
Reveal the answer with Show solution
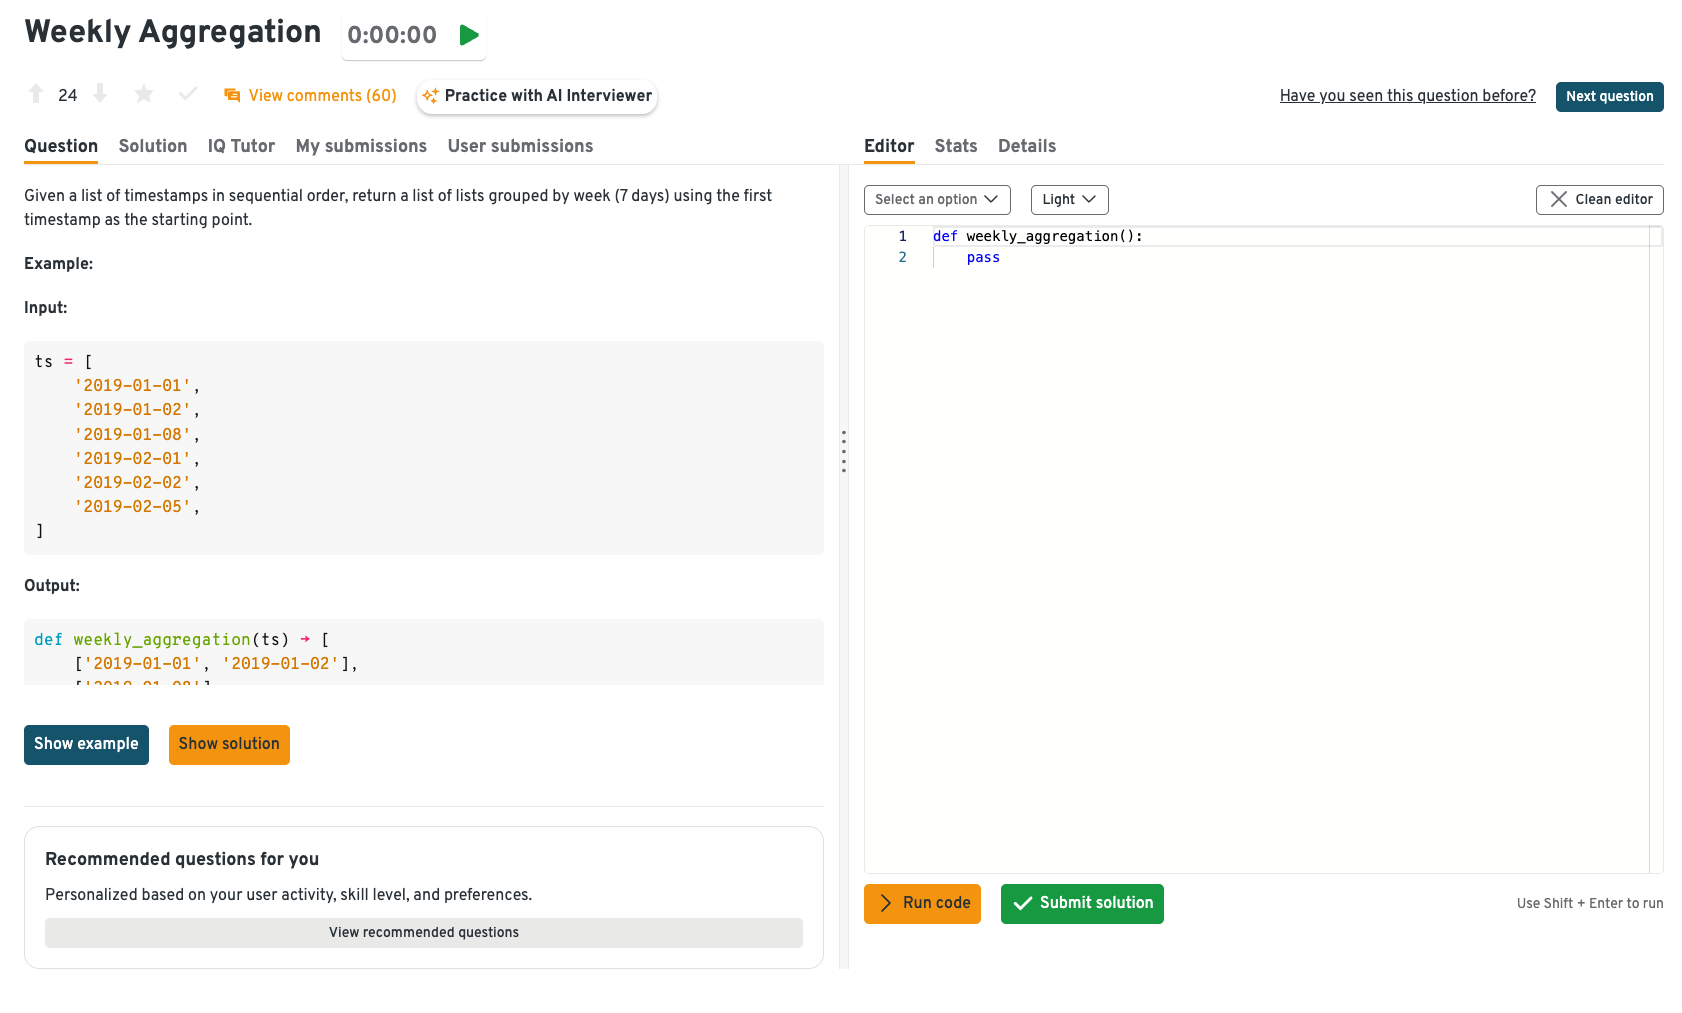229,745
